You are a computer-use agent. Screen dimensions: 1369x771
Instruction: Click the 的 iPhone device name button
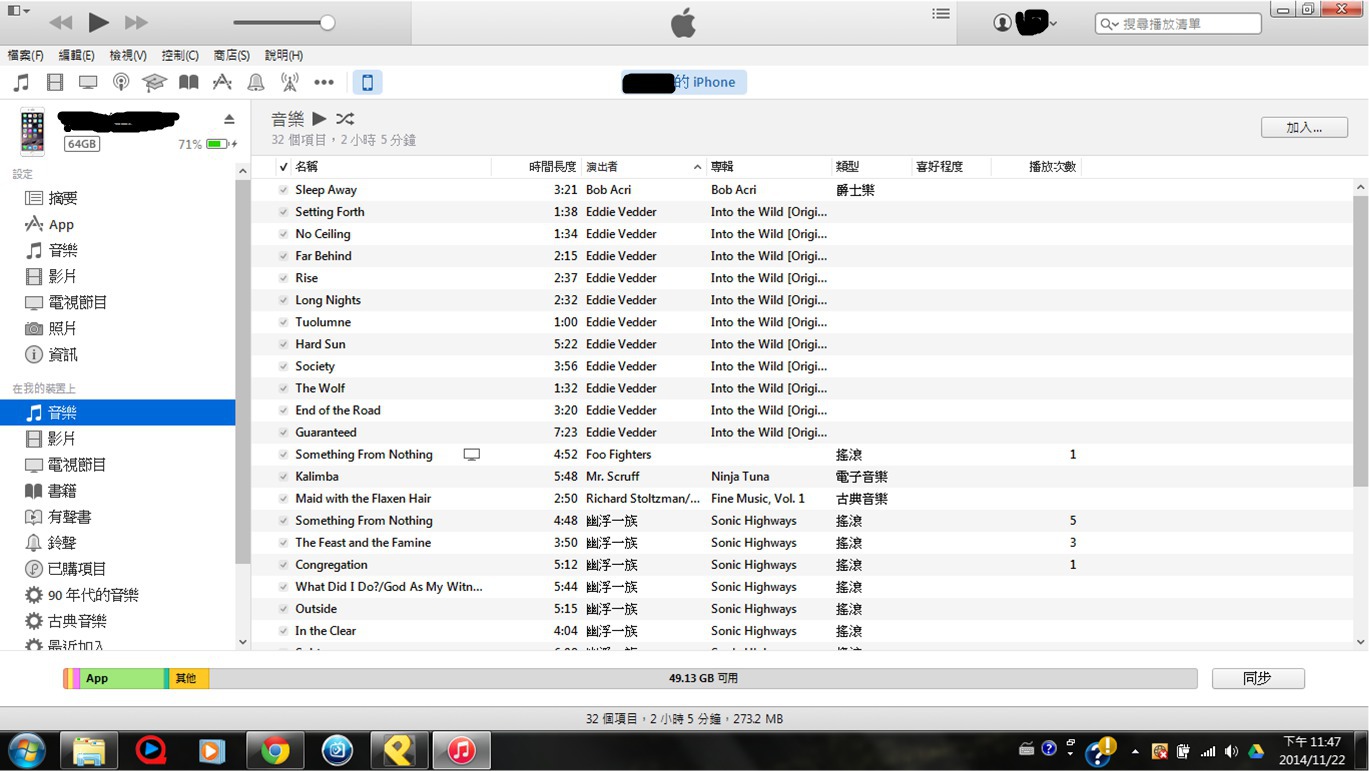[x=684, y=82]
